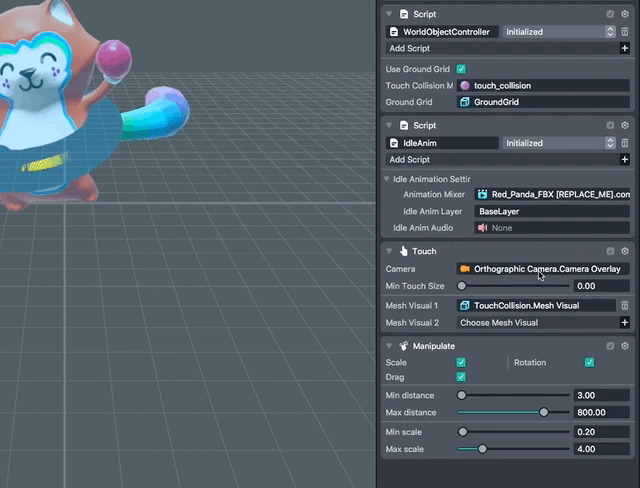This screenshot has height=488, width=640.
Task: Click the BaseLayer Idle Anim Layer field
Action: [552, 211]
